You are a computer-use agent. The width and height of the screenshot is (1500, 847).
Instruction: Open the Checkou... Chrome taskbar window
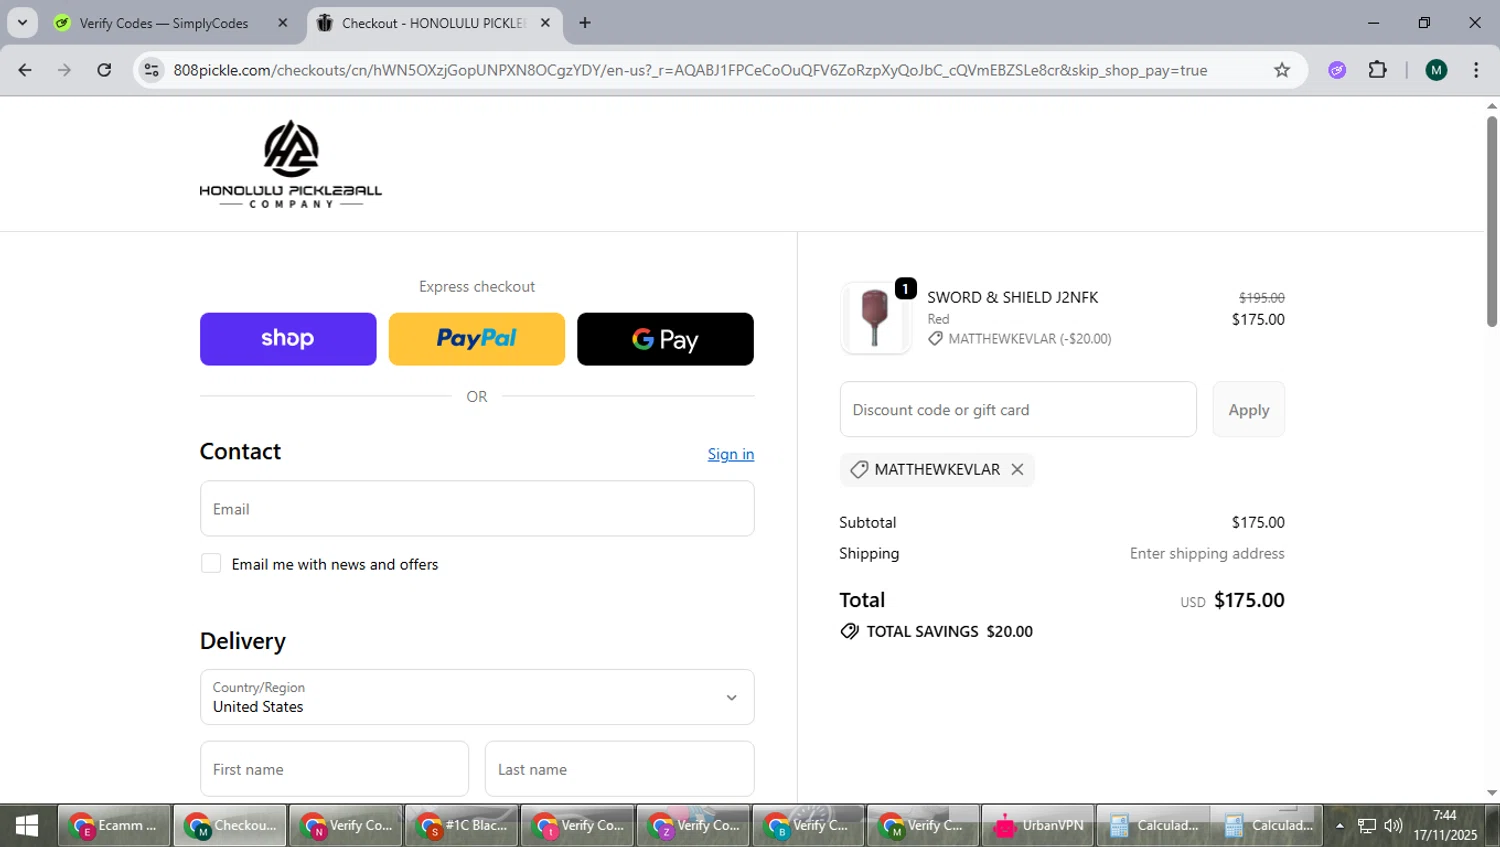230,825
